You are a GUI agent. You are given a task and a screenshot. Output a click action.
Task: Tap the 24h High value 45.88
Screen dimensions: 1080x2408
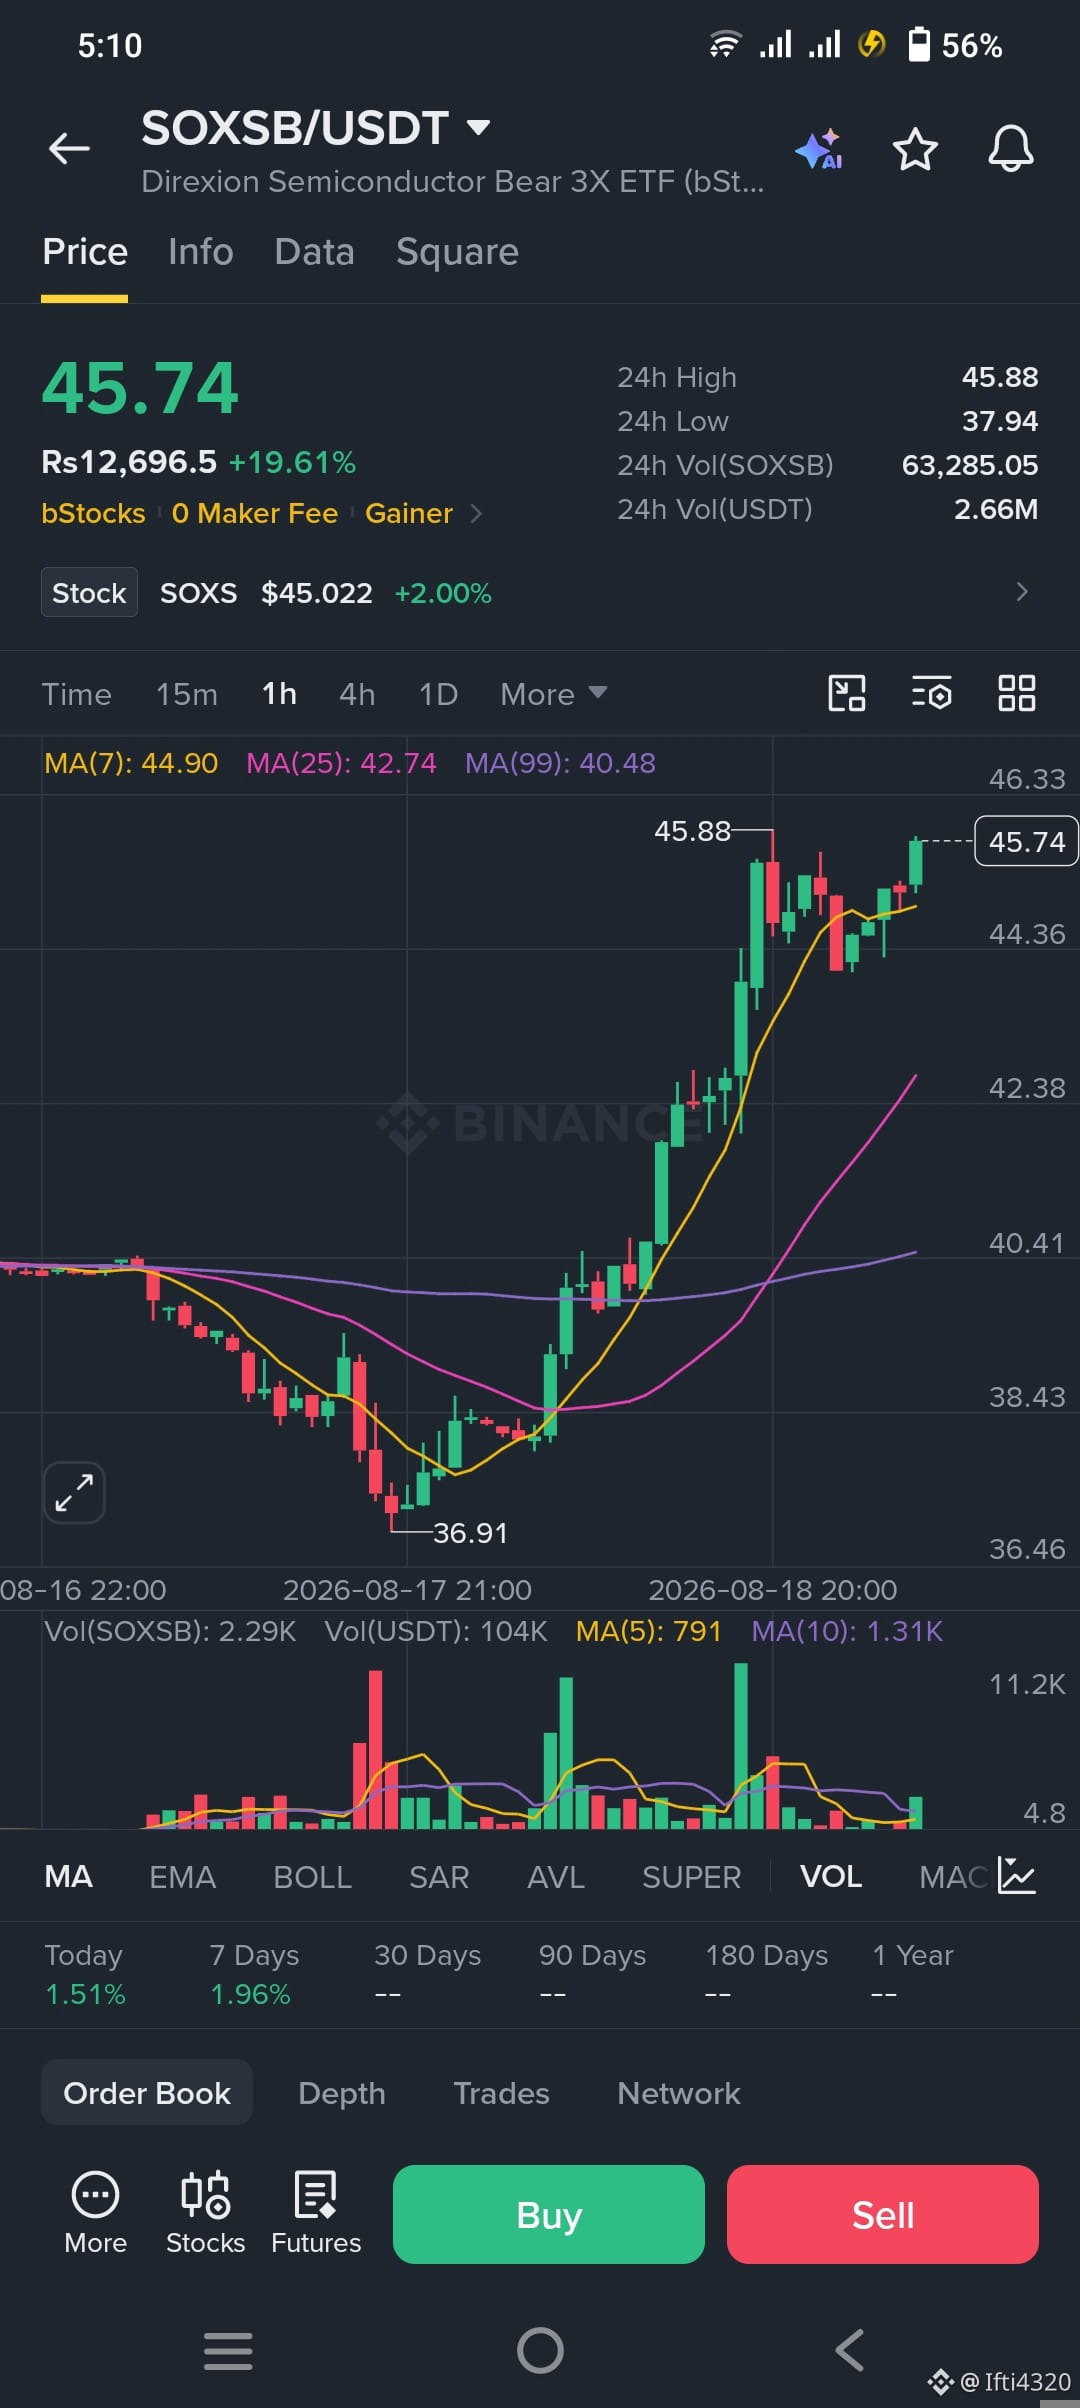pyautogui.click(x=1000, y=377)
